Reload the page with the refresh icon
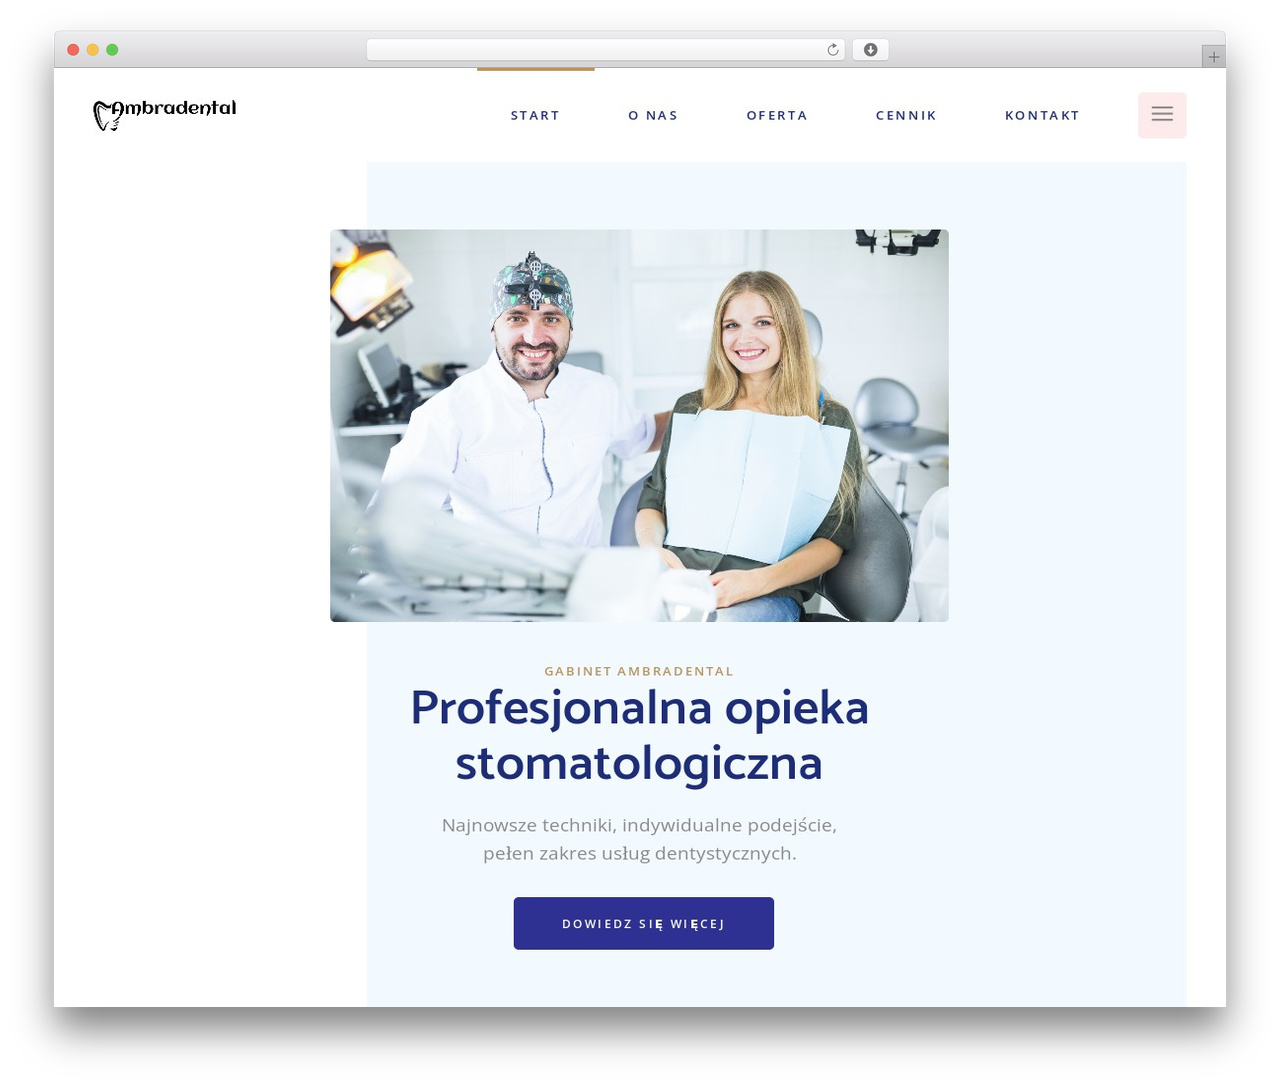The width and height of the screenshot is (1280, 1084). [833, 50]
